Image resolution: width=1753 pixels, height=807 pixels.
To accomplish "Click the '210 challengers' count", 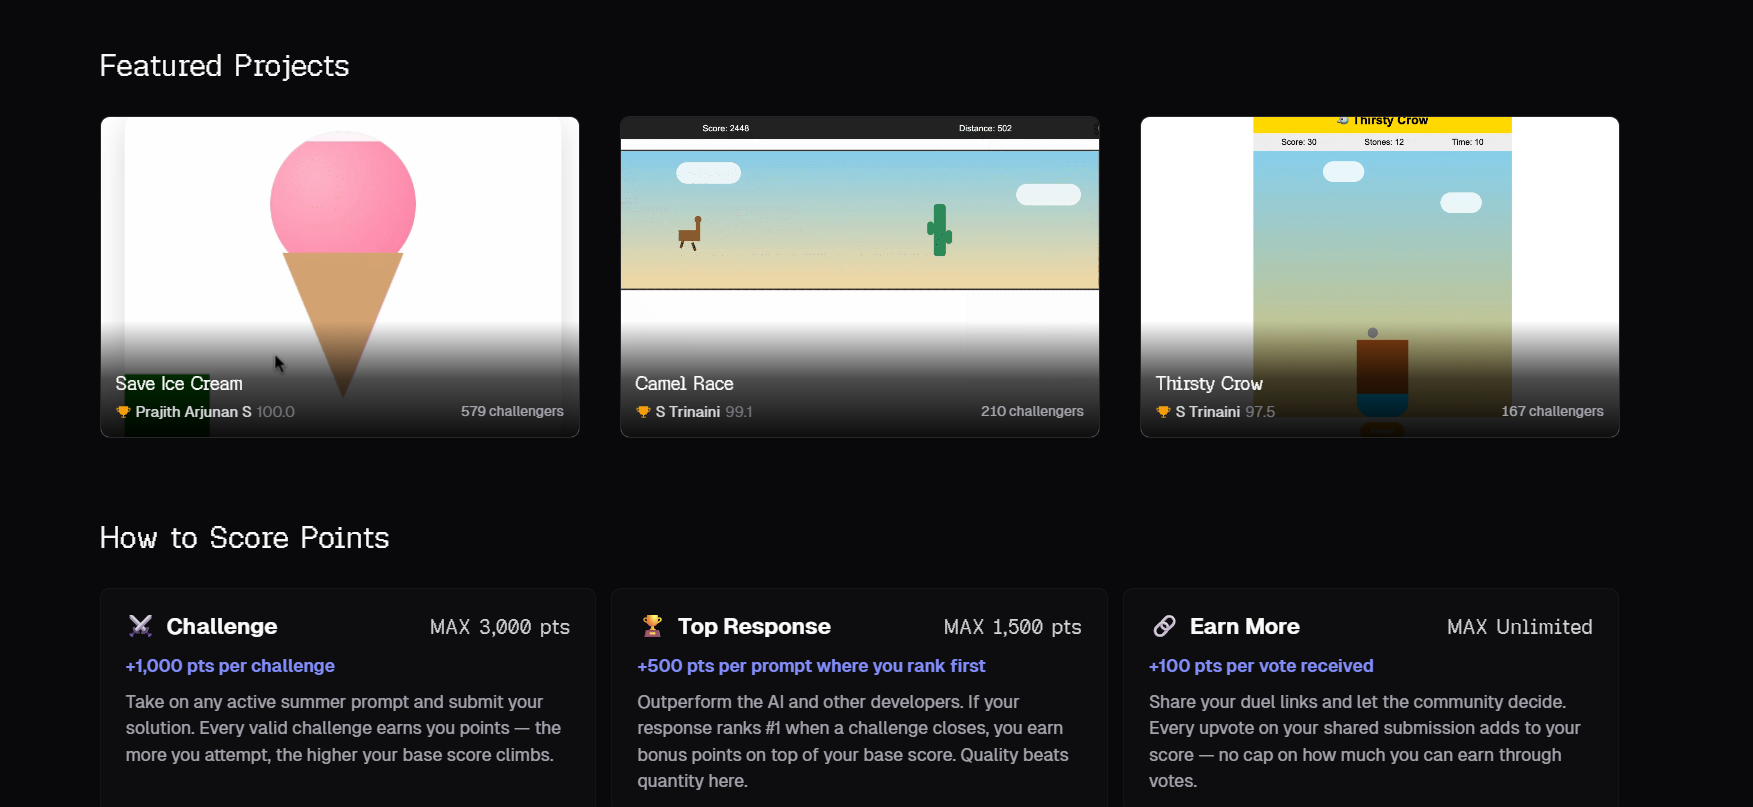I will [1032, 412].
